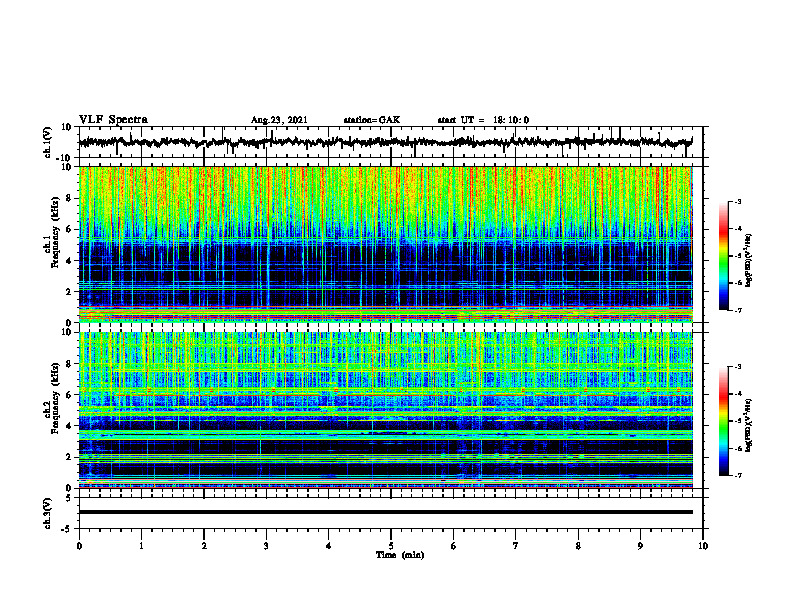Click time-axis tick label "8"

[578, 546]
